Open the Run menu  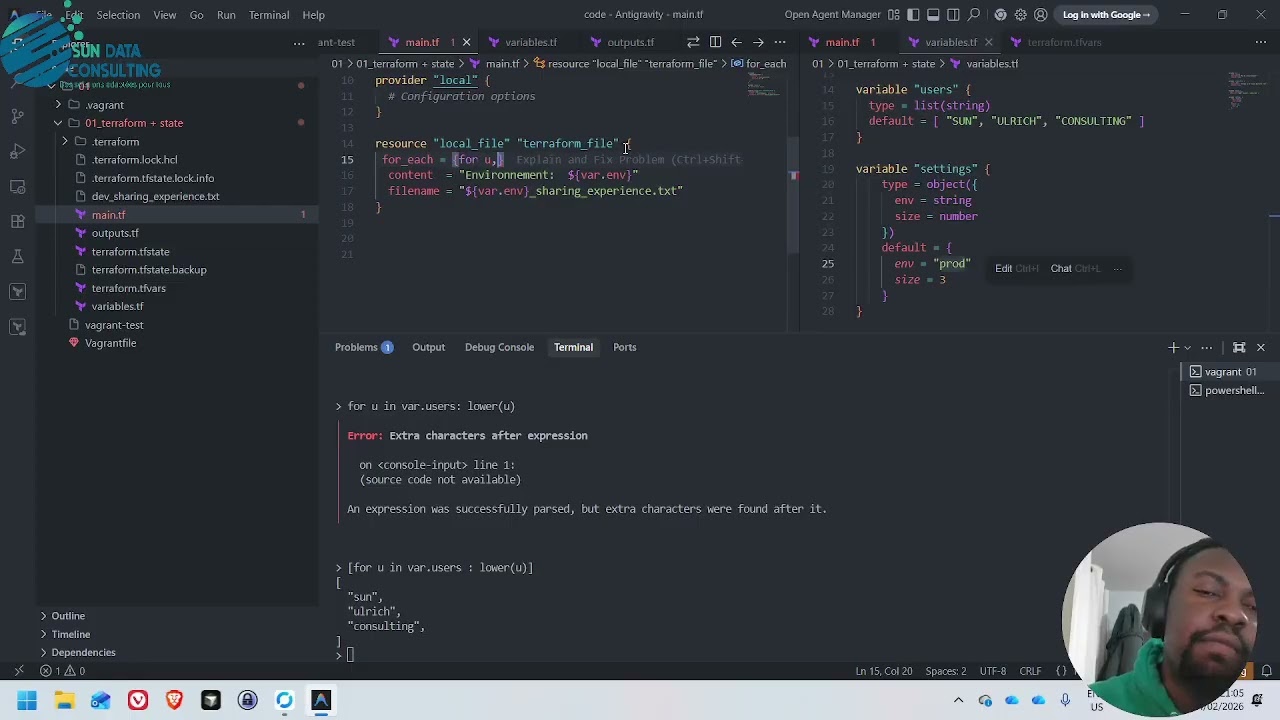pyautogui.click(x=226, y=15)
